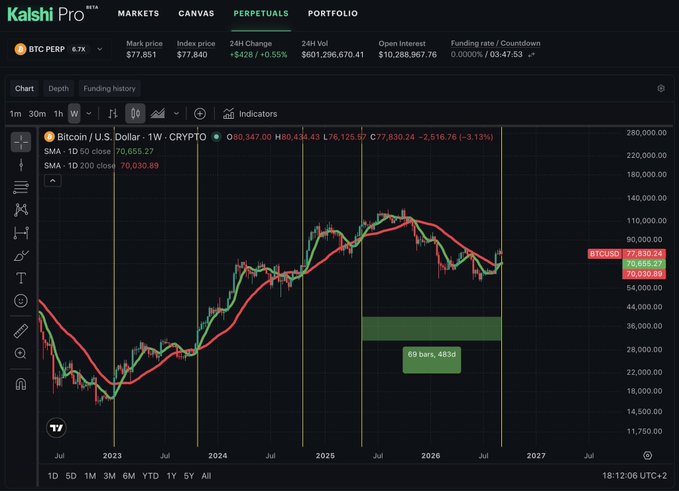Image resolution: width=679 pixels, height=491 pixels.
Task: Select the SMA 200 close indicator legend
Action: click(101, 166)
